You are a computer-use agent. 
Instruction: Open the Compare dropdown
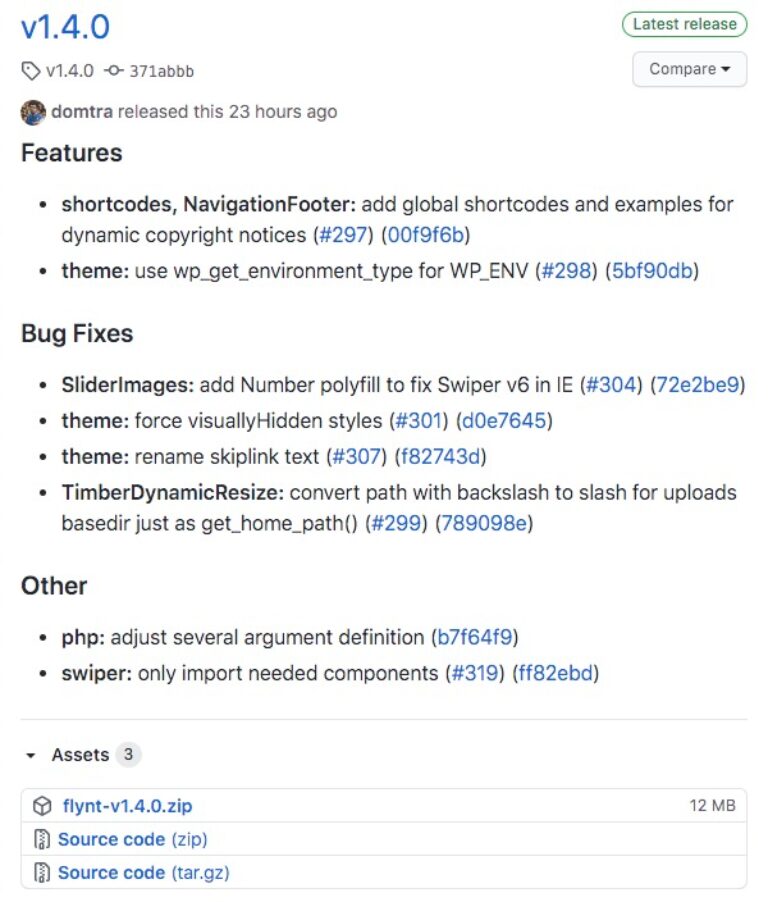[689, 69]
